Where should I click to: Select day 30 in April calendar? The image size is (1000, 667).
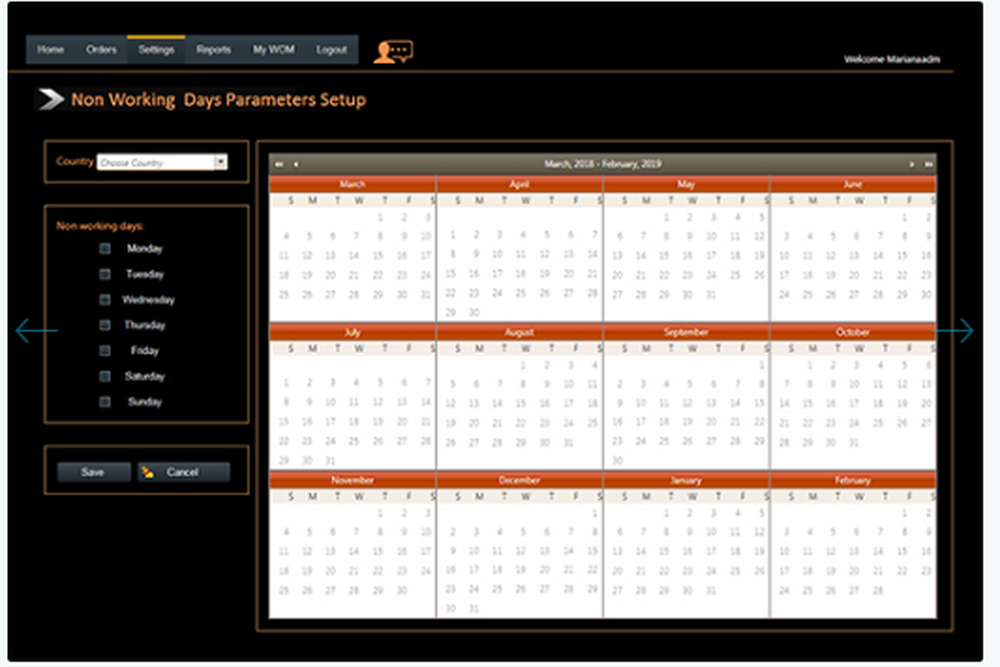tap(474, 312)
